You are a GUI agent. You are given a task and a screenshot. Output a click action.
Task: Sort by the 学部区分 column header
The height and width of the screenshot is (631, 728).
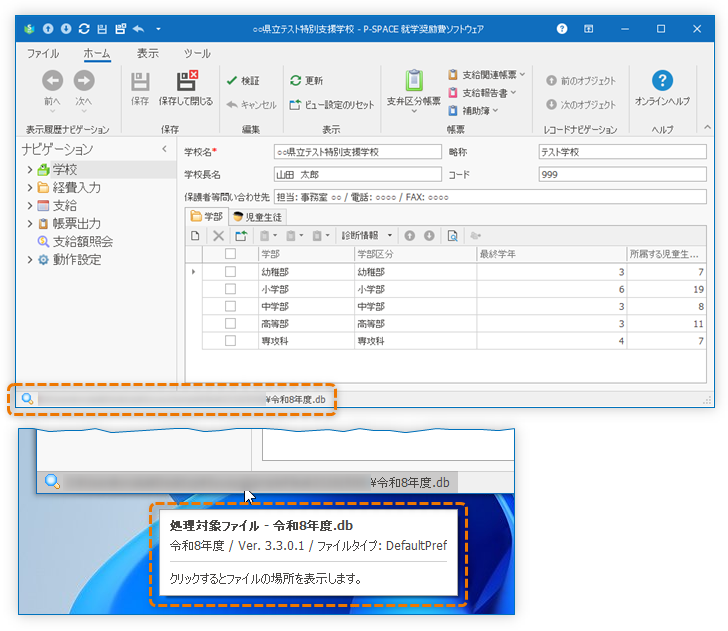(416, 254)
